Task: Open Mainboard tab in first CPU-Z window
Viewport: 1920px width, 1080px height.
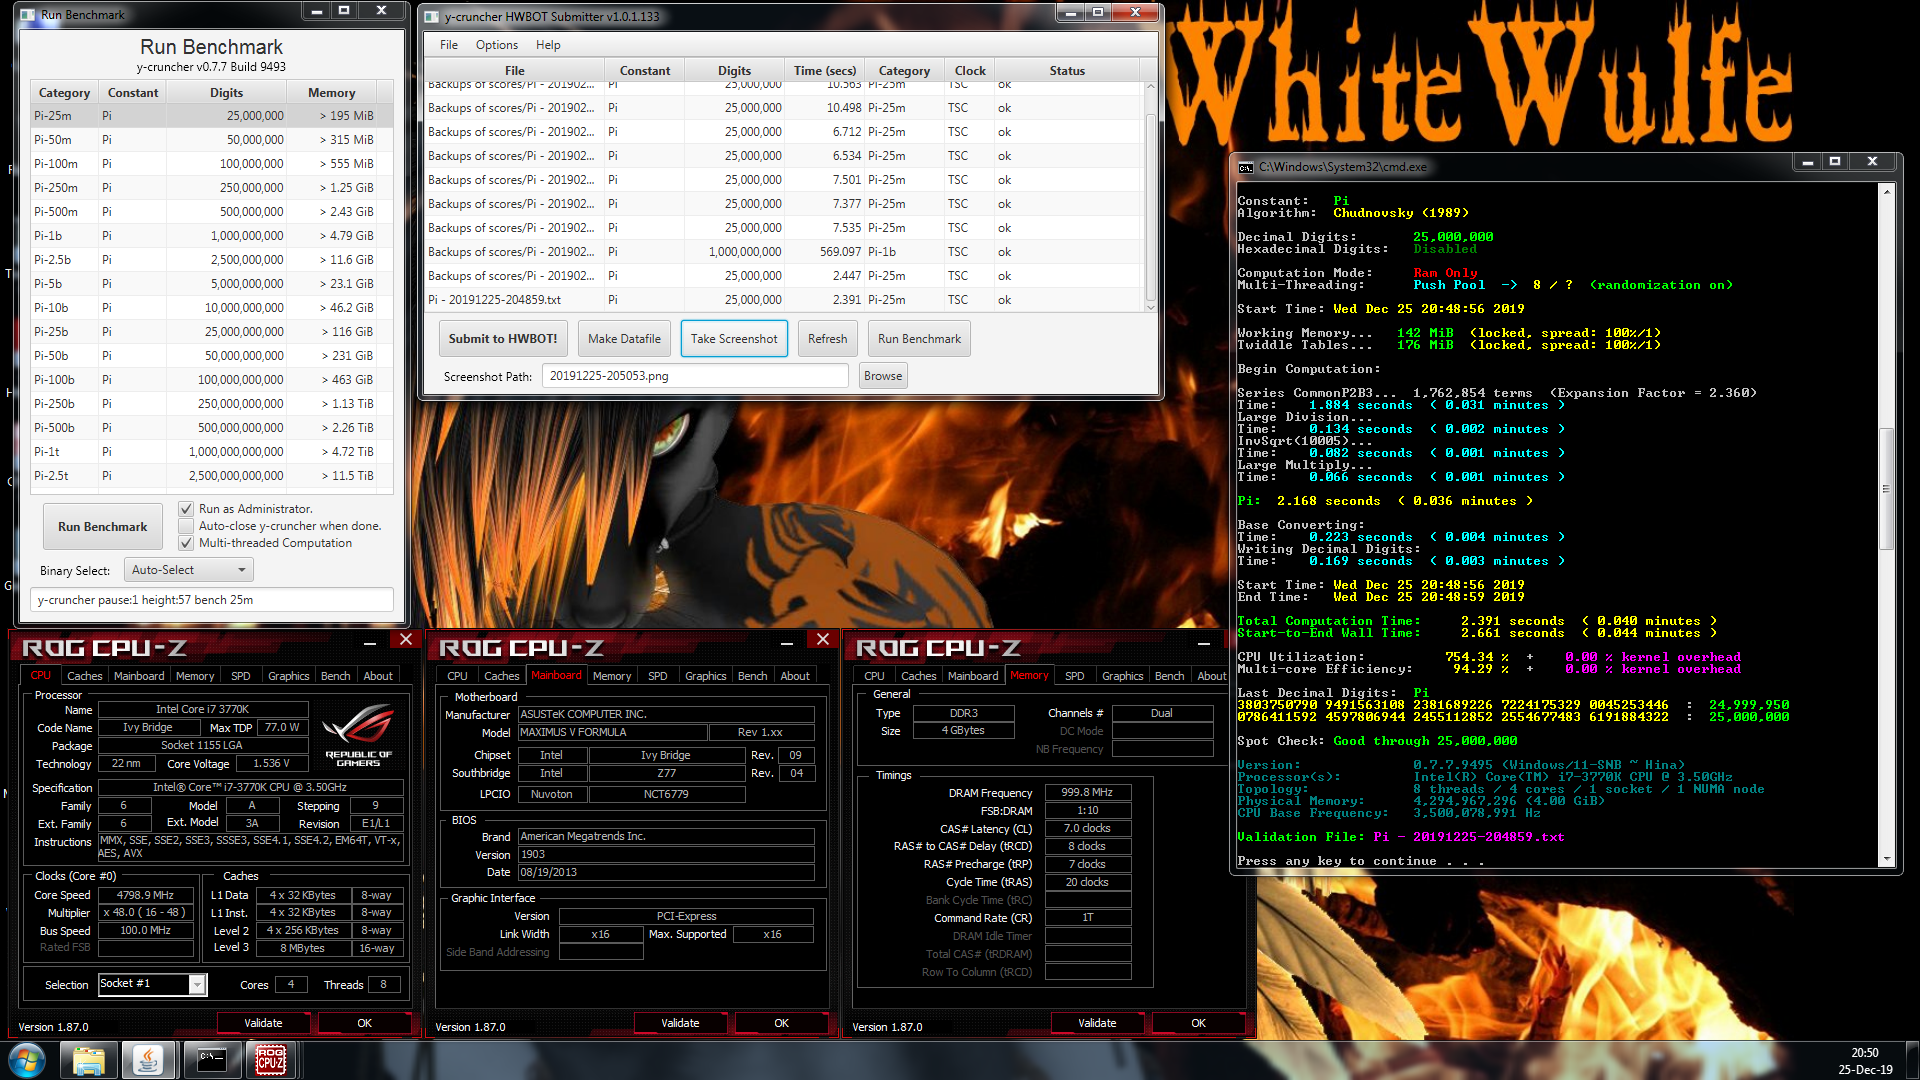Action: 139,676
